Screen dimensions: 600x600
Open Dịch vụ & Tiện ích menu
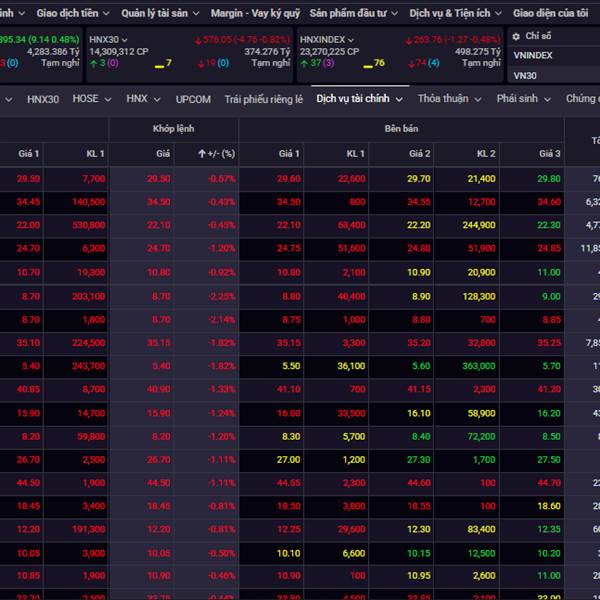pos(455,13)
